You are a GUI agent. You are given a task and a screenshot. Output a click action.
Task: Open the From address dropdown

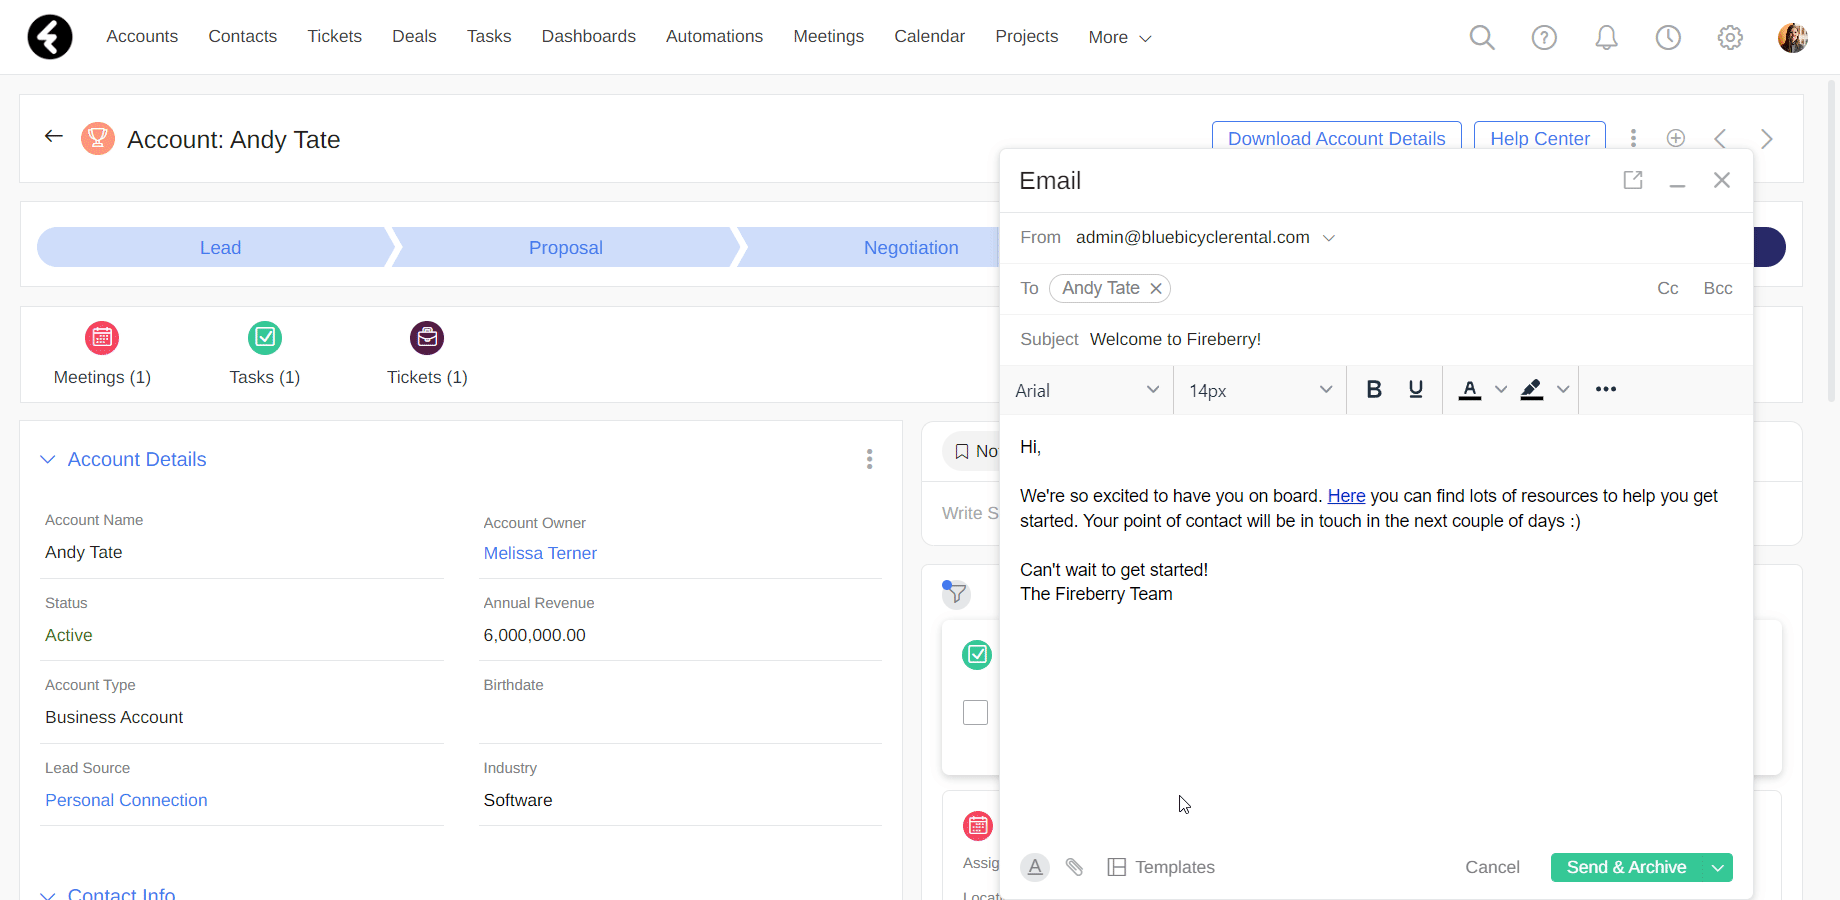1329,238
